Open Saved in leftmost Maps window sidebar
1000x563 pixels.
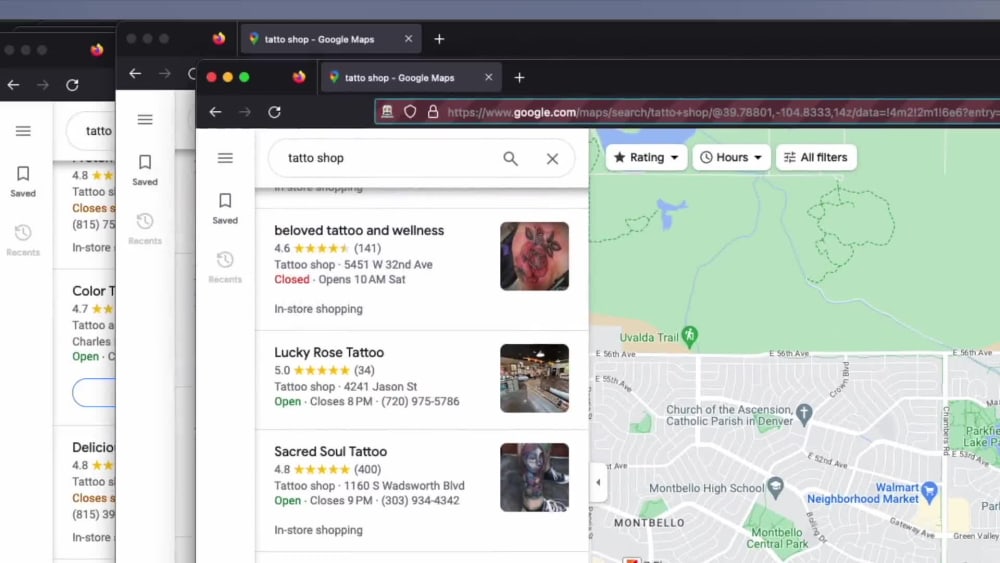click(23, 182)
